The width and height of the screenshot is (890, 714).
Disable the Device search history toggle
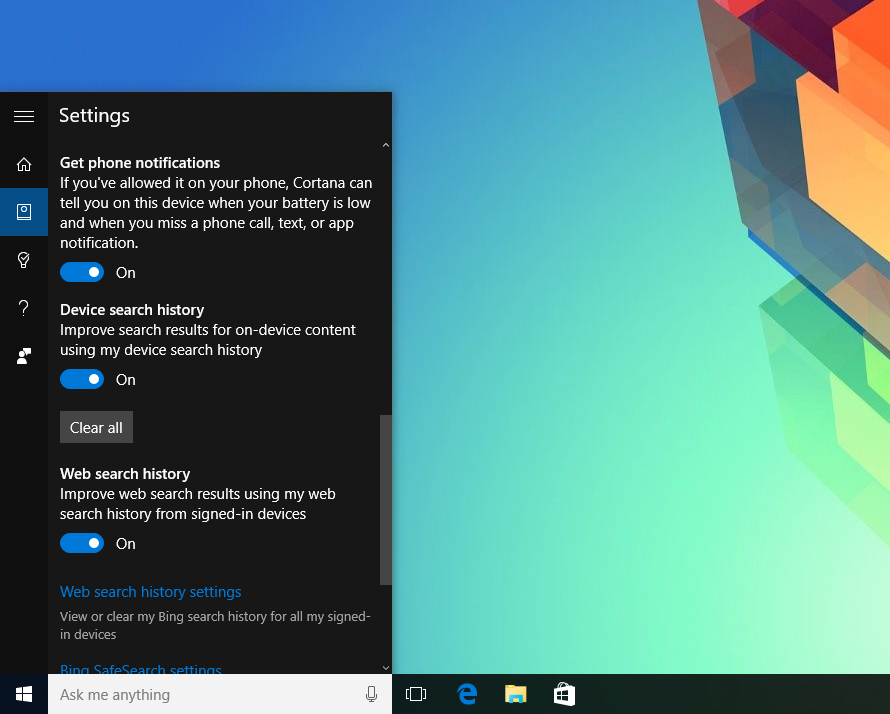coord(82,379)
